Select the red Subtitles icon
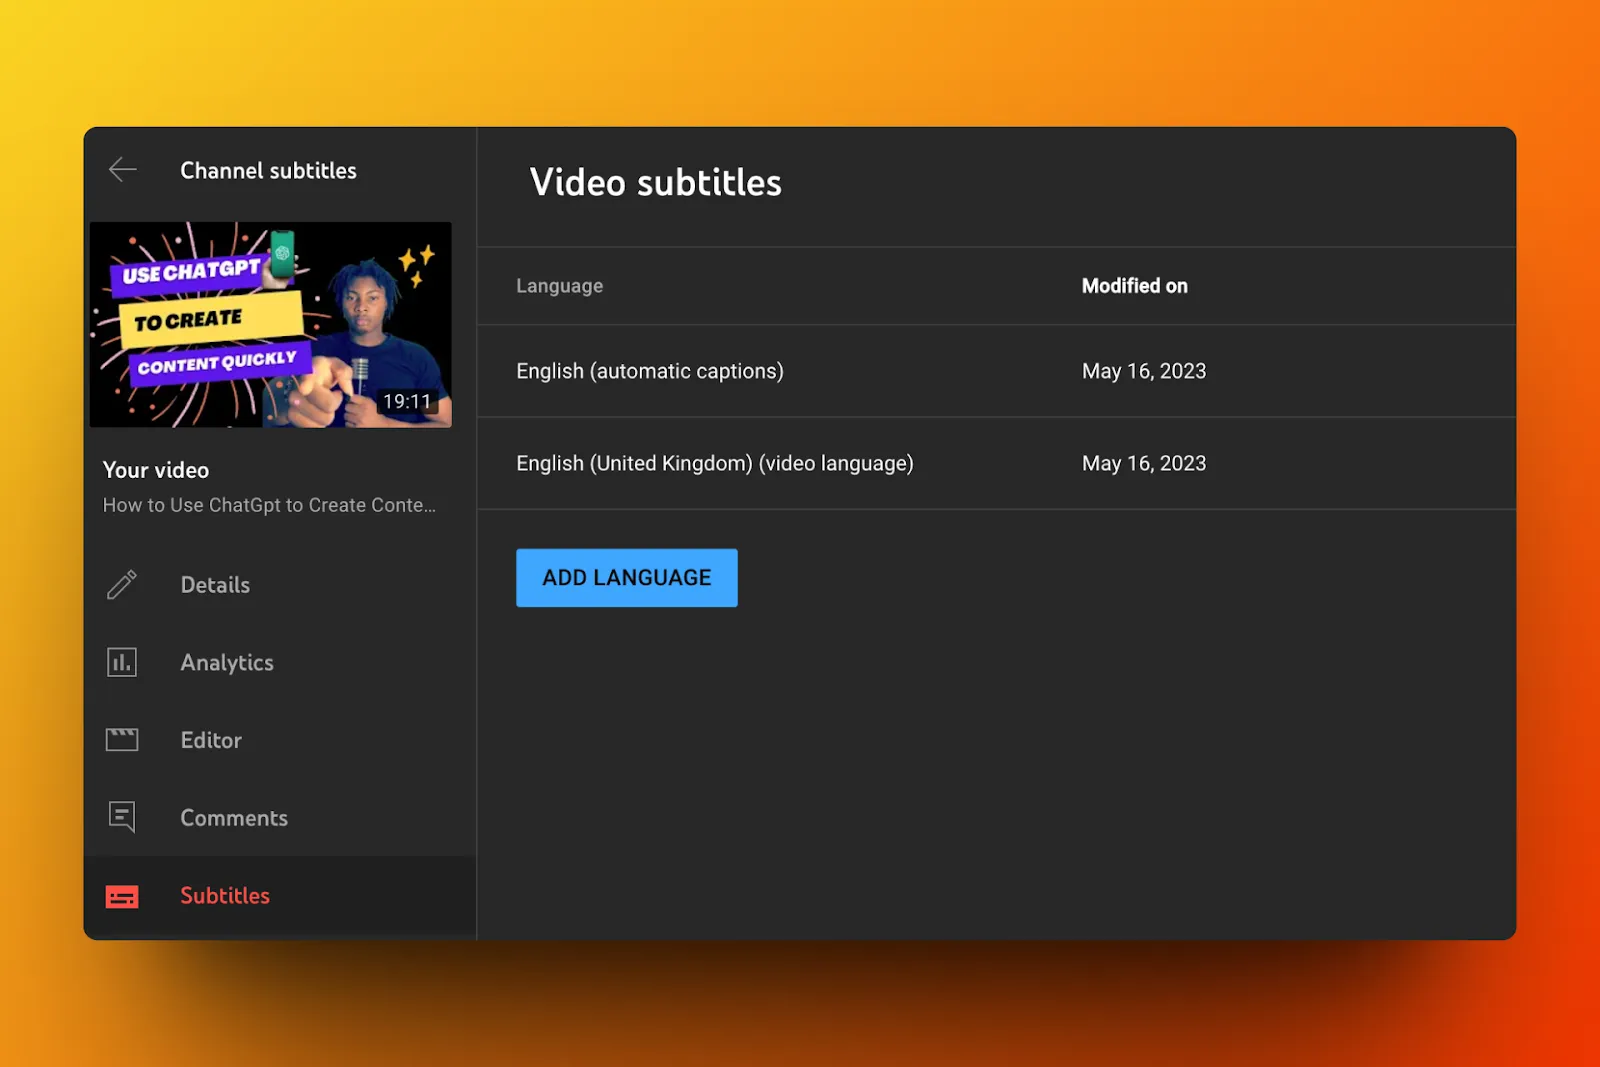The image size is (1600, 1067). point(122,896)
